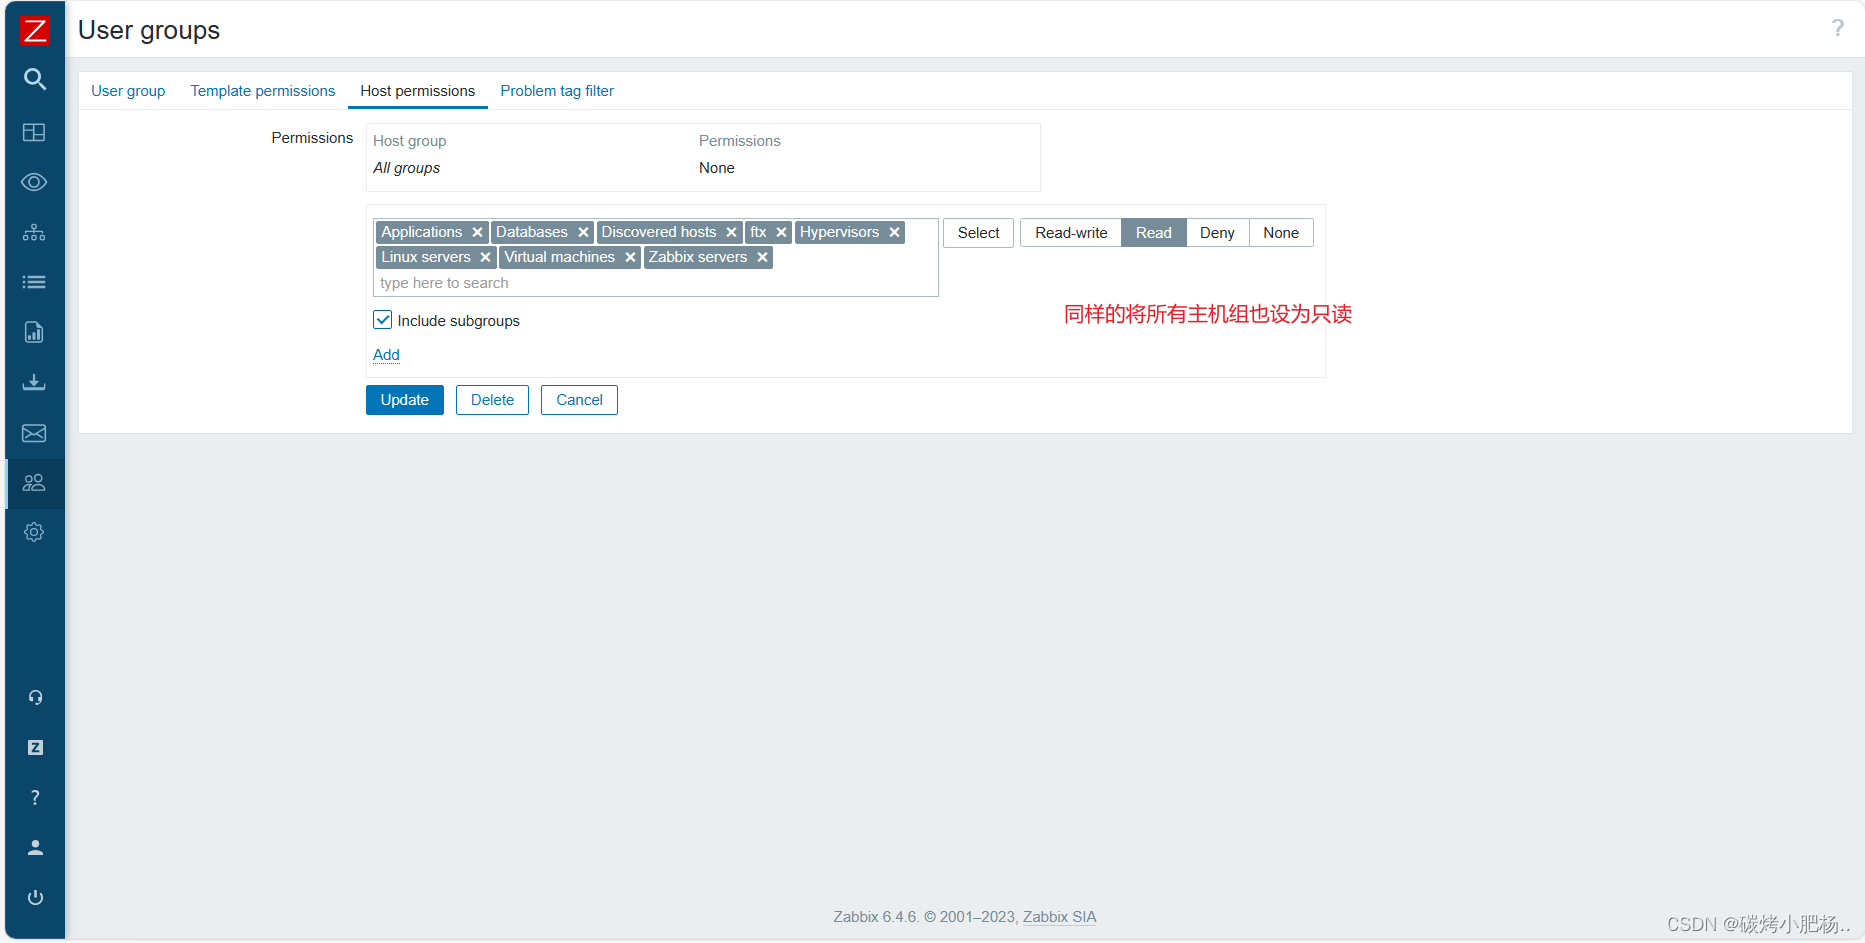Viewport: 1865px width, 943px height.
Task: Remove the Hypervisors host group tag
Action: coord(894,232)
